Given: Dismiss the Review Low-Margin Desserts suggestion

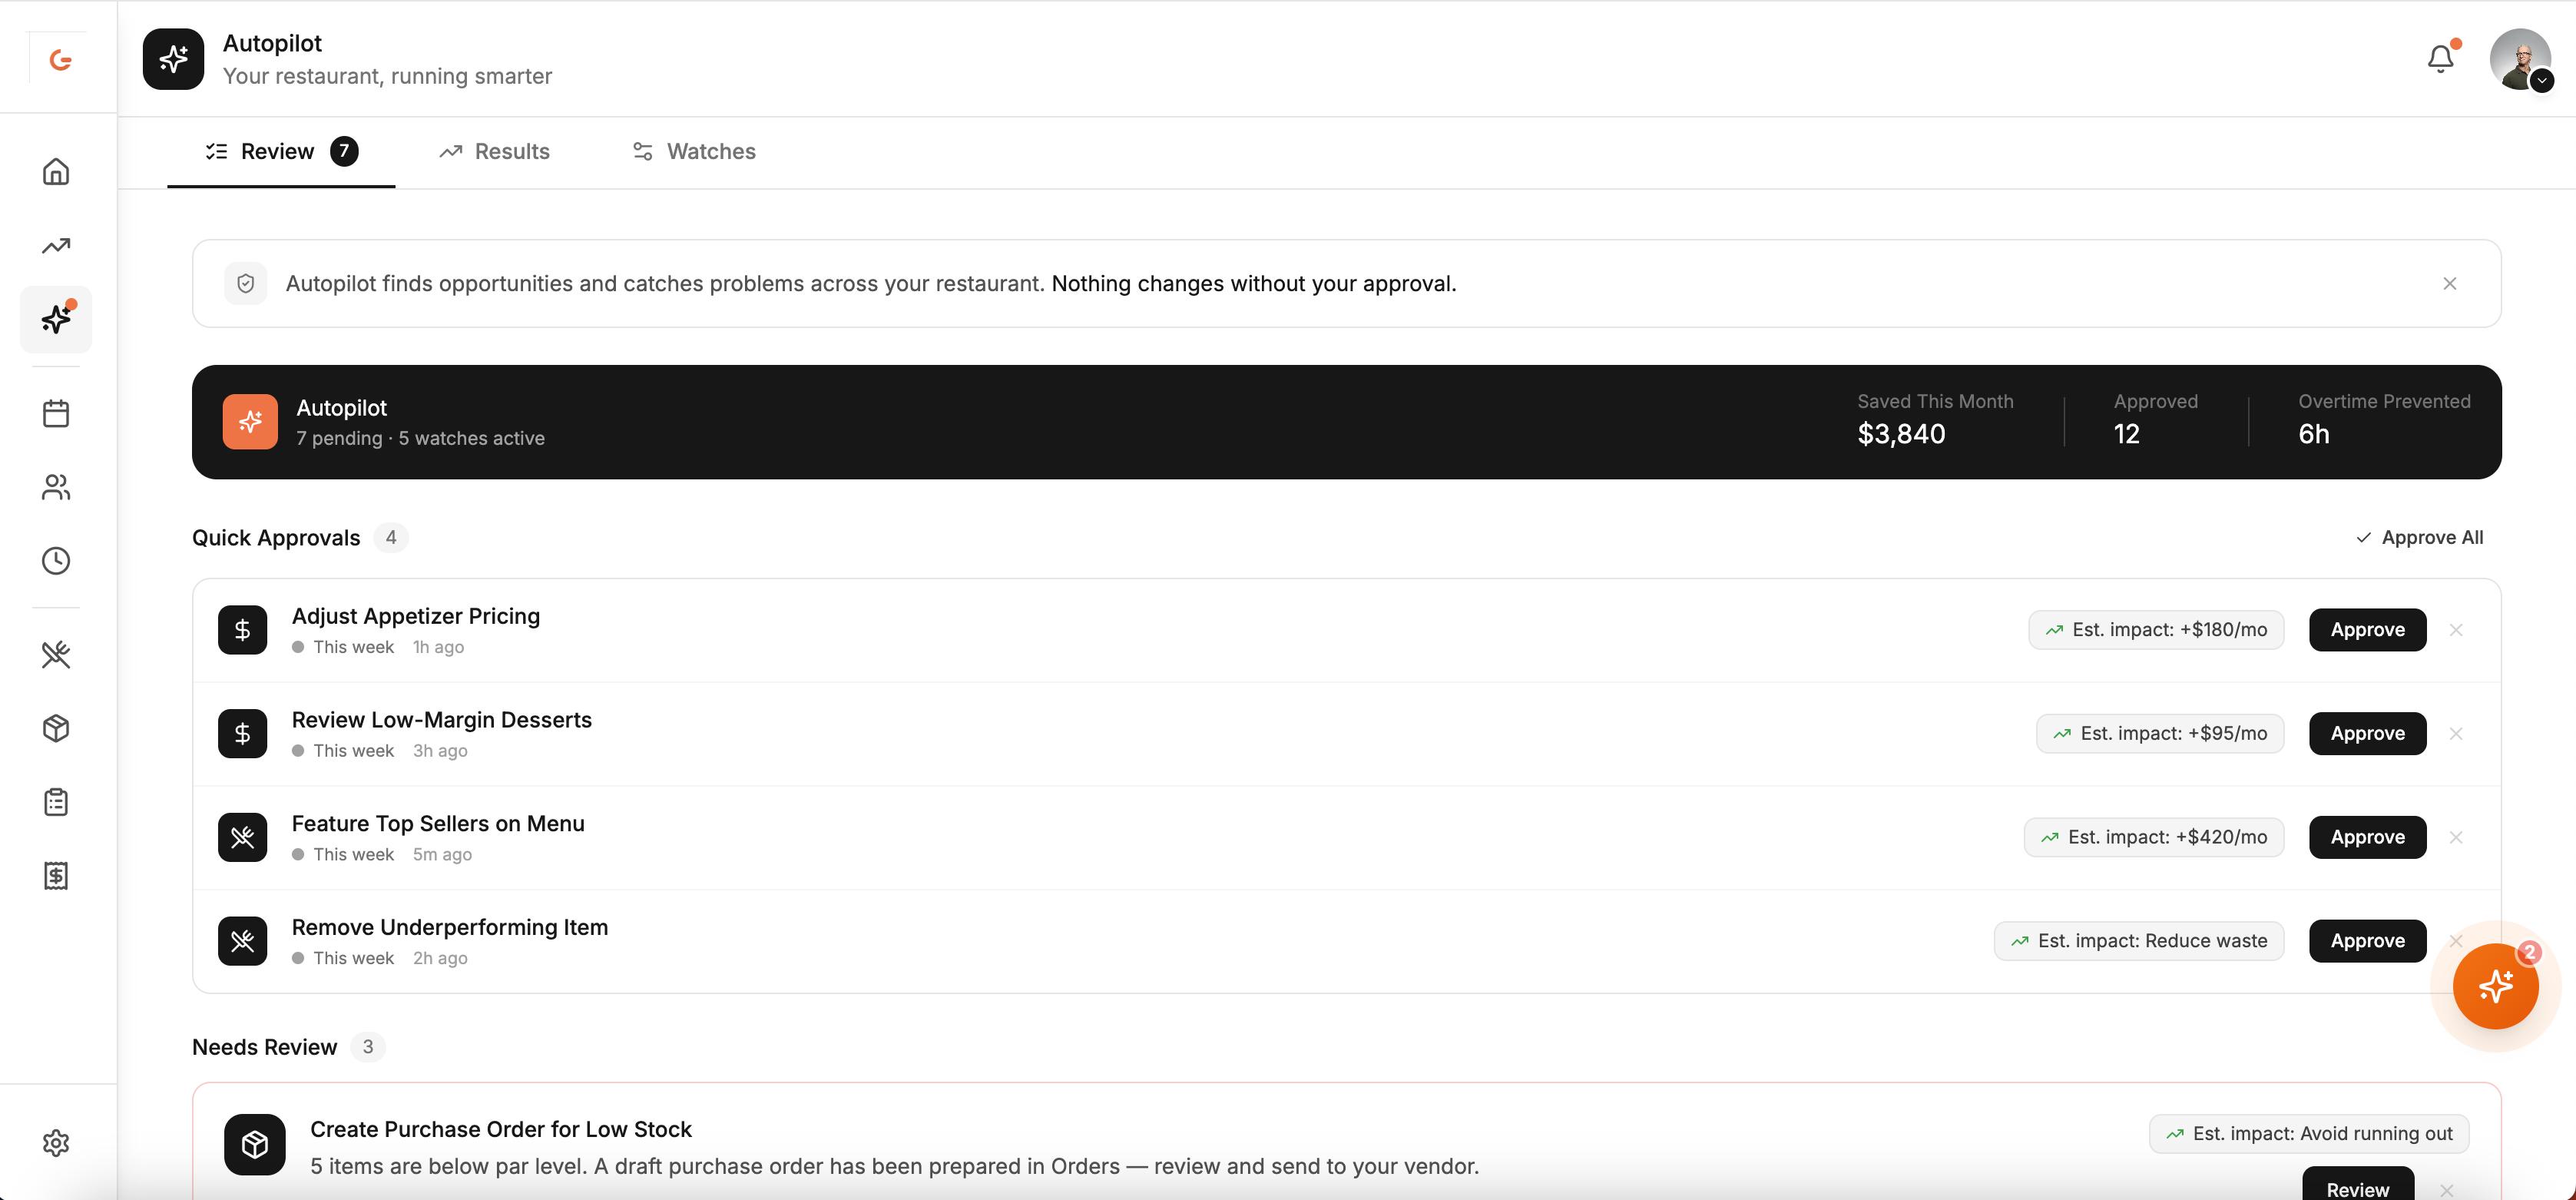Looking at the screenshot, I should point(2456,734).
